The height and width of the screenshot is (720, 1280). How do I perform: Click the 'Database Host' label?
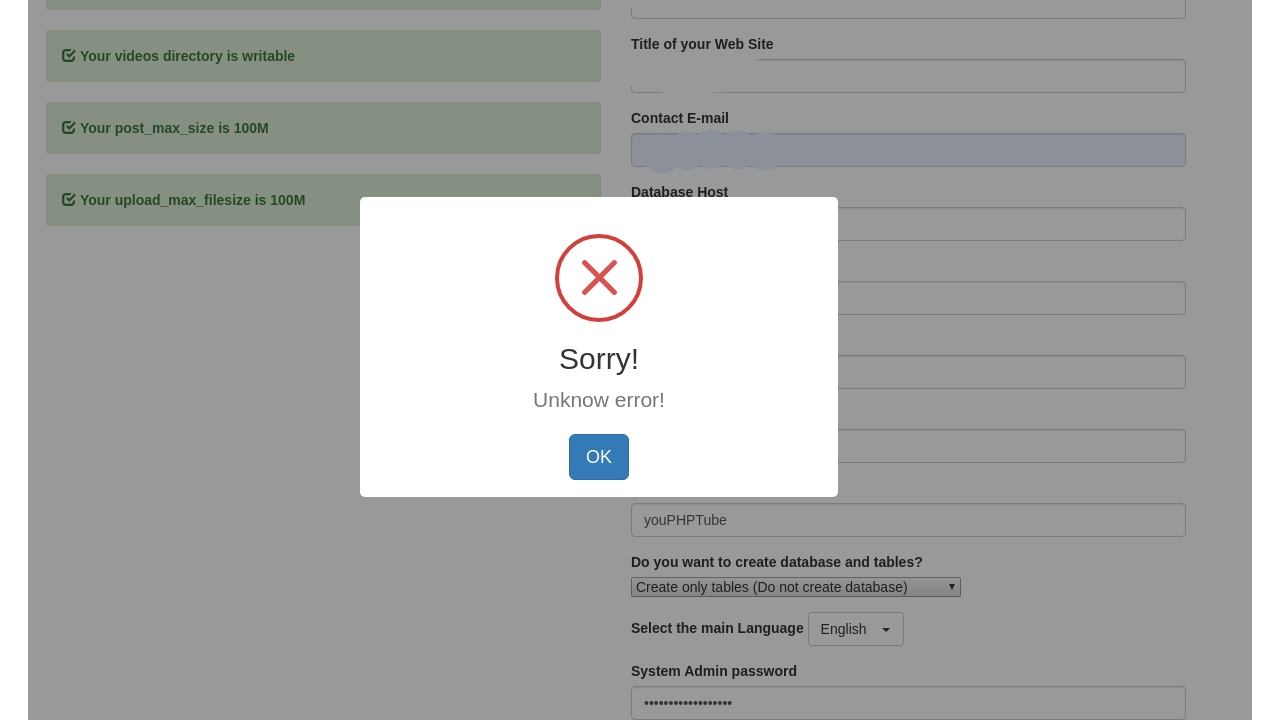coord(679,191)
